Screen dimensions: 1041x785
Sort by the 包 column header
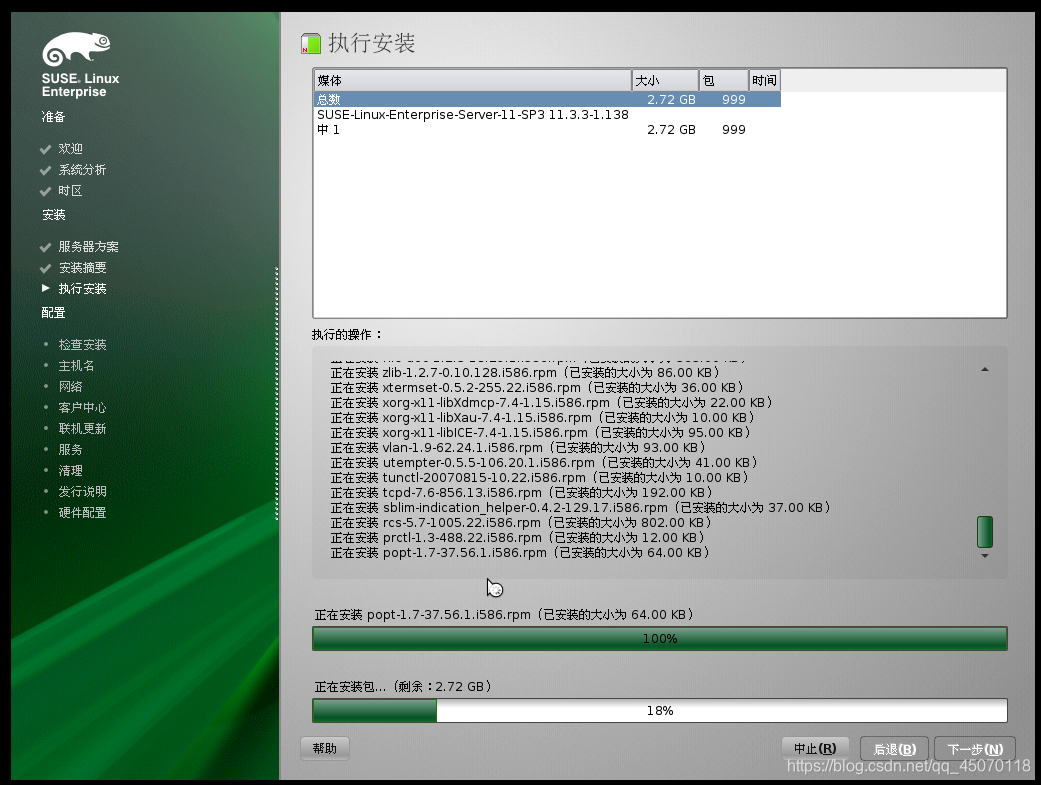pyautogui.click(x=724, y=80)
